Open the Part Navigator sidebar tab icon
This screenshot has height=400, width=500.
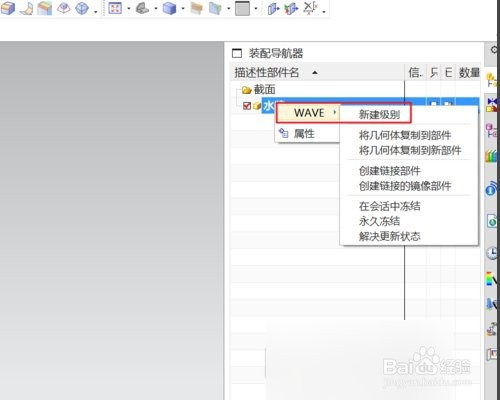click(x=493, y=131)
